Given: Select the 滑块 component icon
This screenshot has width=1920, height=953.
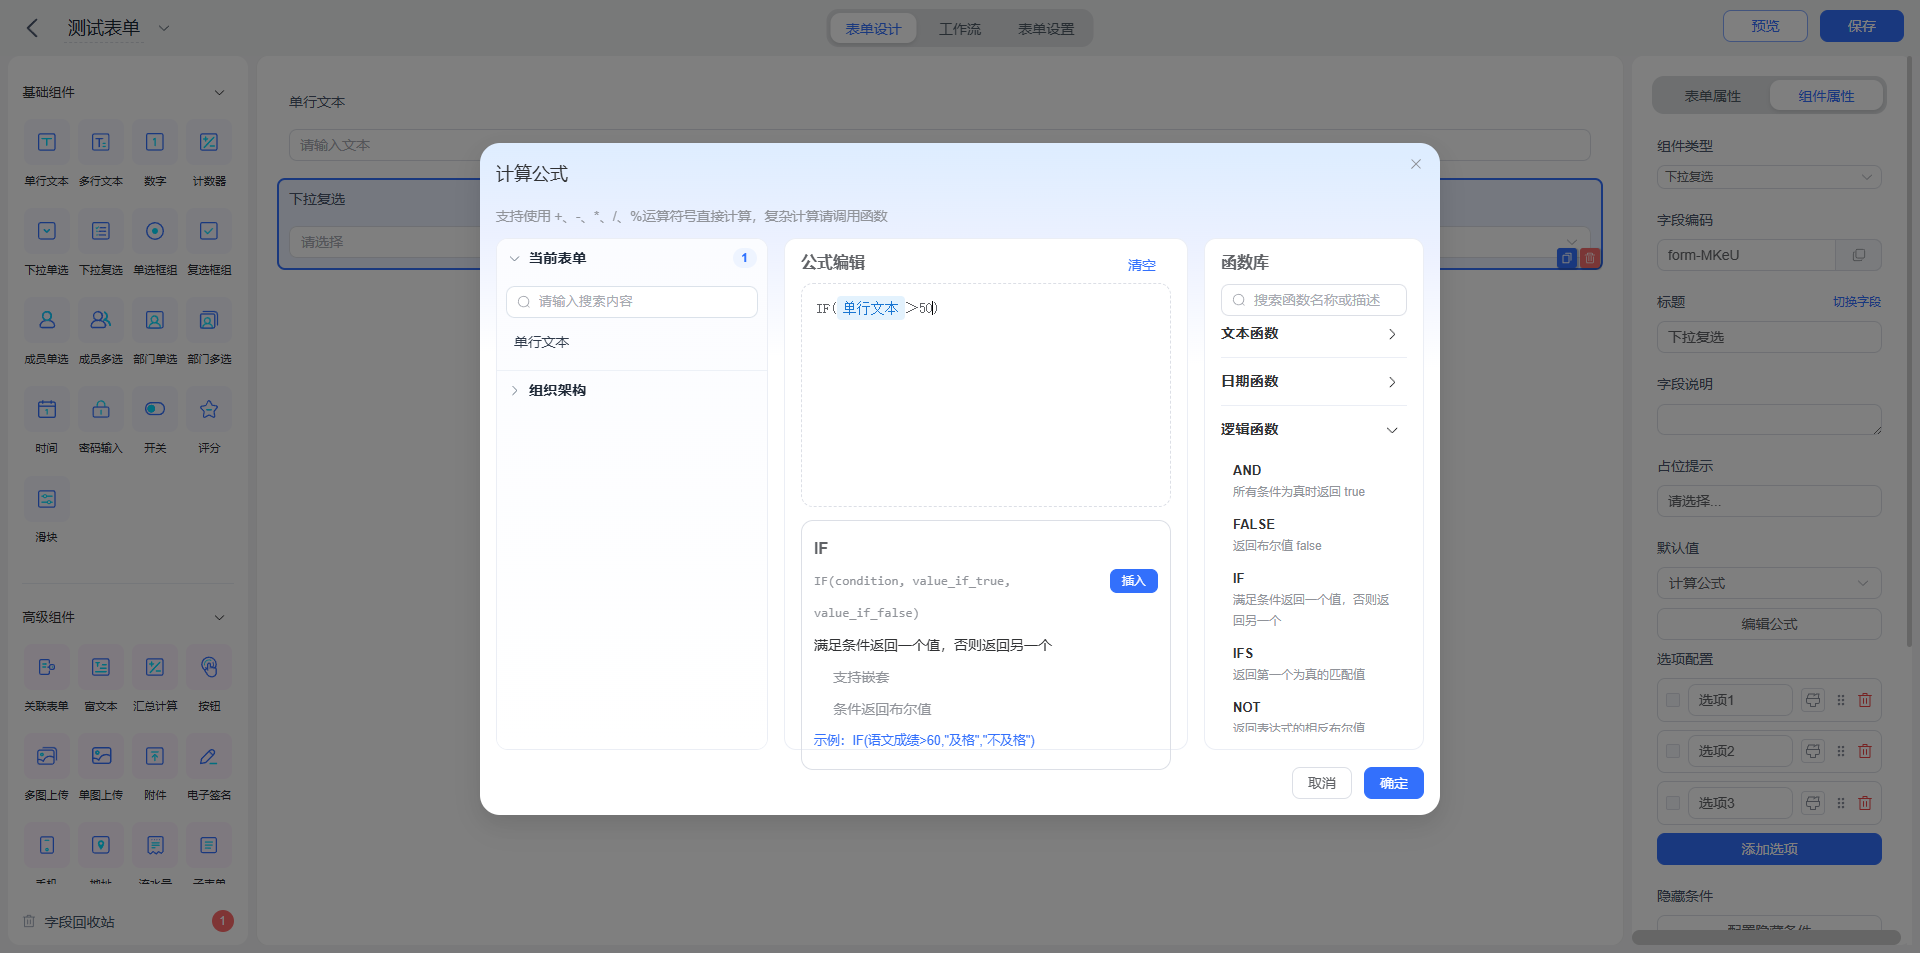Looking at the screenshot, I should point(47,499).
